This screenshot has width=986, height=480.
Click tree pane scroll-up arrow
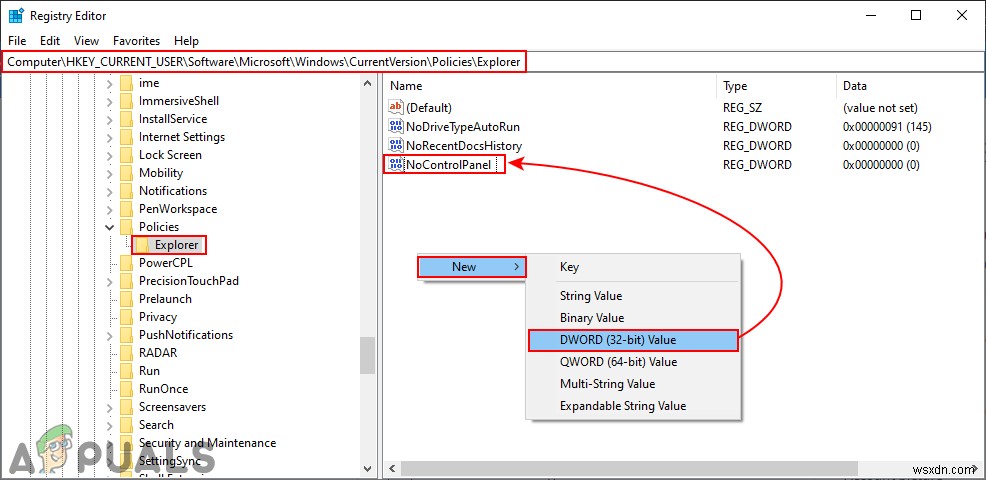coord(368,82)
